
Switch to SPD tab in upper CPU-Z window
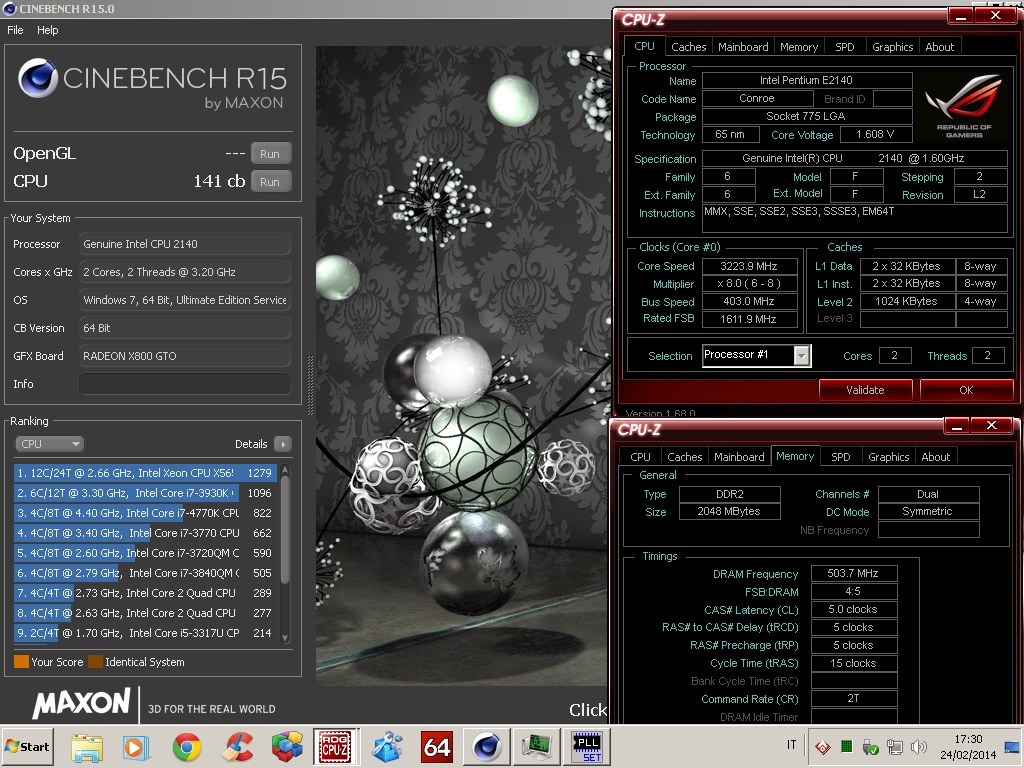[x=844, y=47]
